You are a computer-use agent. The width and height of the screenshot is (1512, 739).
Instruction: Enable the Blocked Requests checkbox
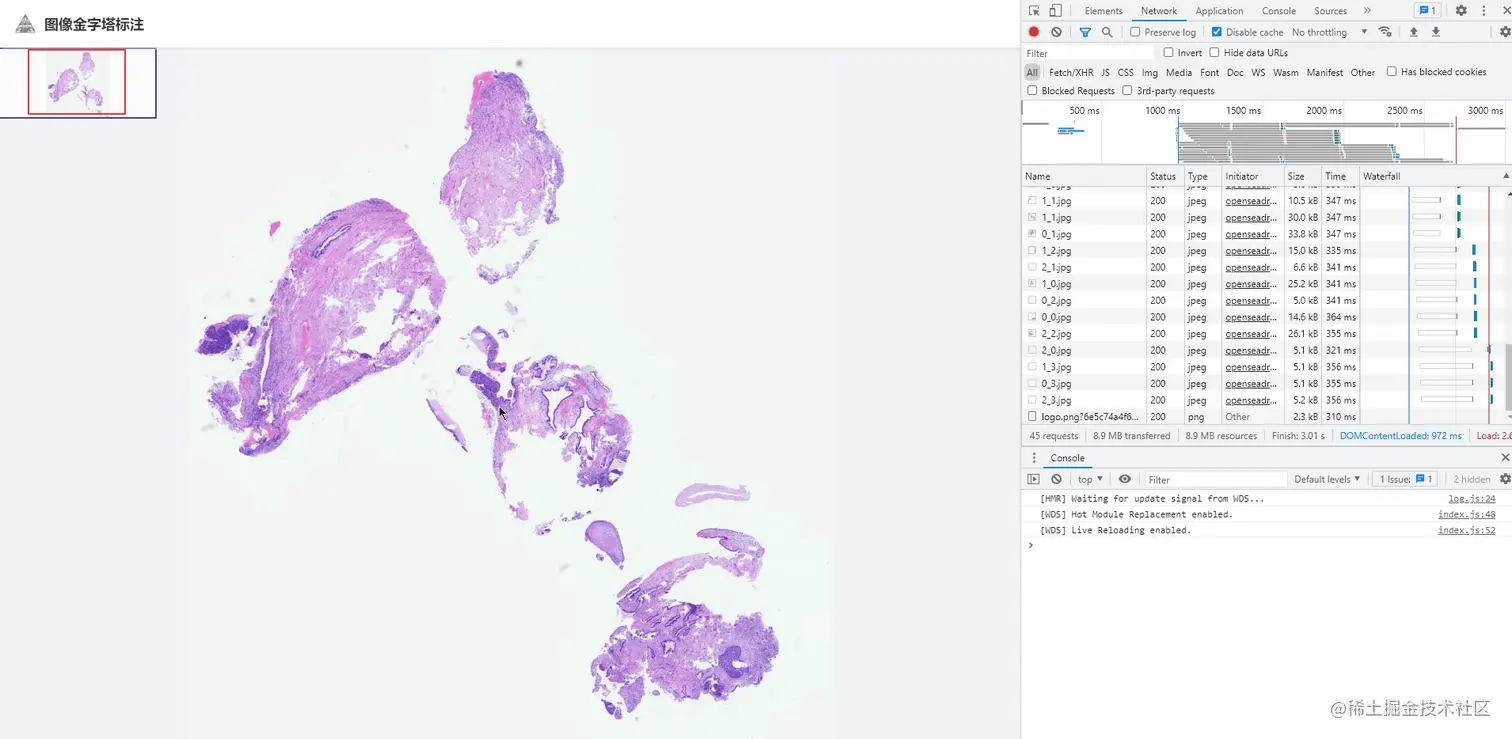click(x=1032, y=91)
